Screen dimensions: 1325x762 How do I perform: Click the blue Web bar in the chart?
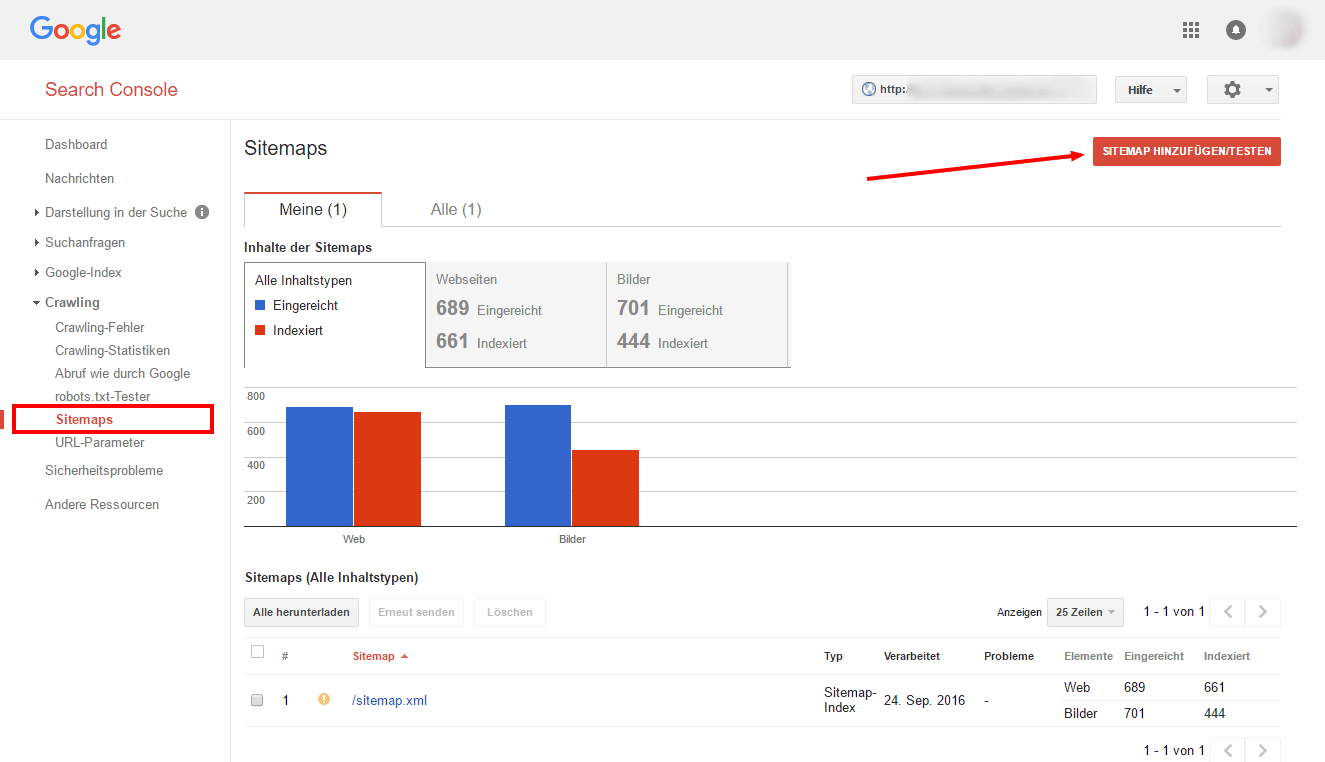pos(319,466)
